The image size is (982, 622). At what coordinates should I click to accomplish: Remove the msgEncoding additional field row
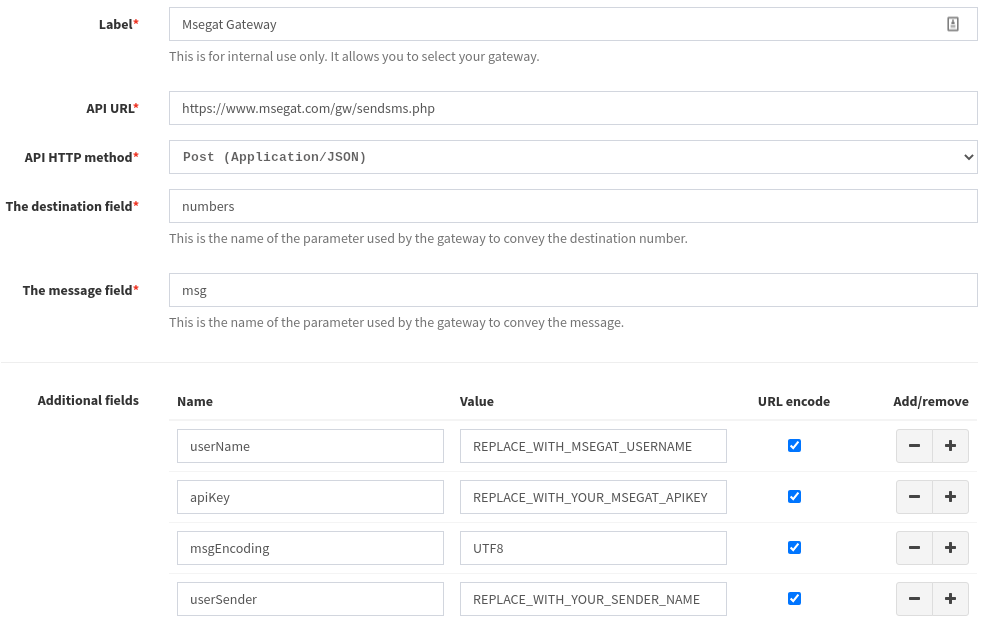914,548
